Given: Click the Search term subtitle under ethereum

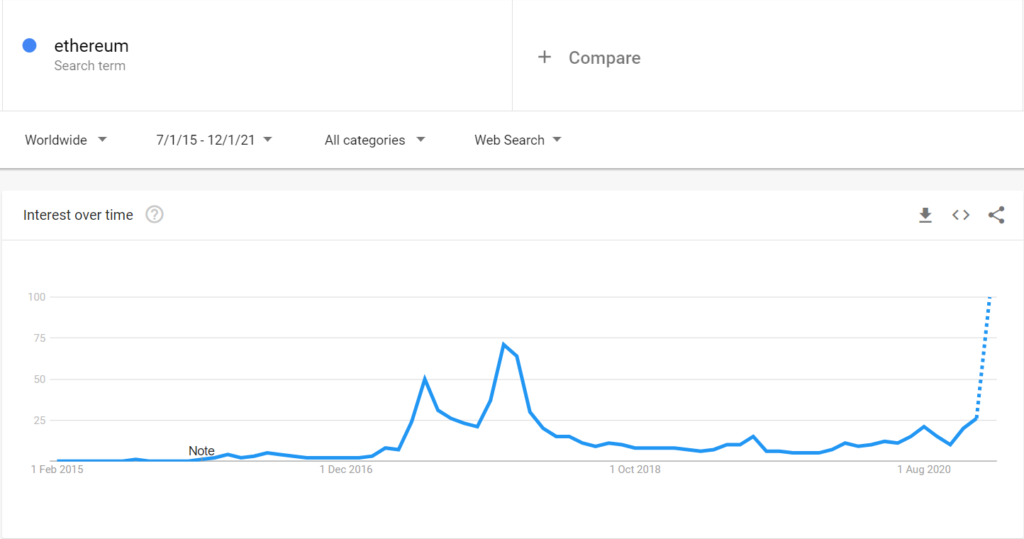Looking at the screenshot, I should pyautogui.click(x=89, y=66).
